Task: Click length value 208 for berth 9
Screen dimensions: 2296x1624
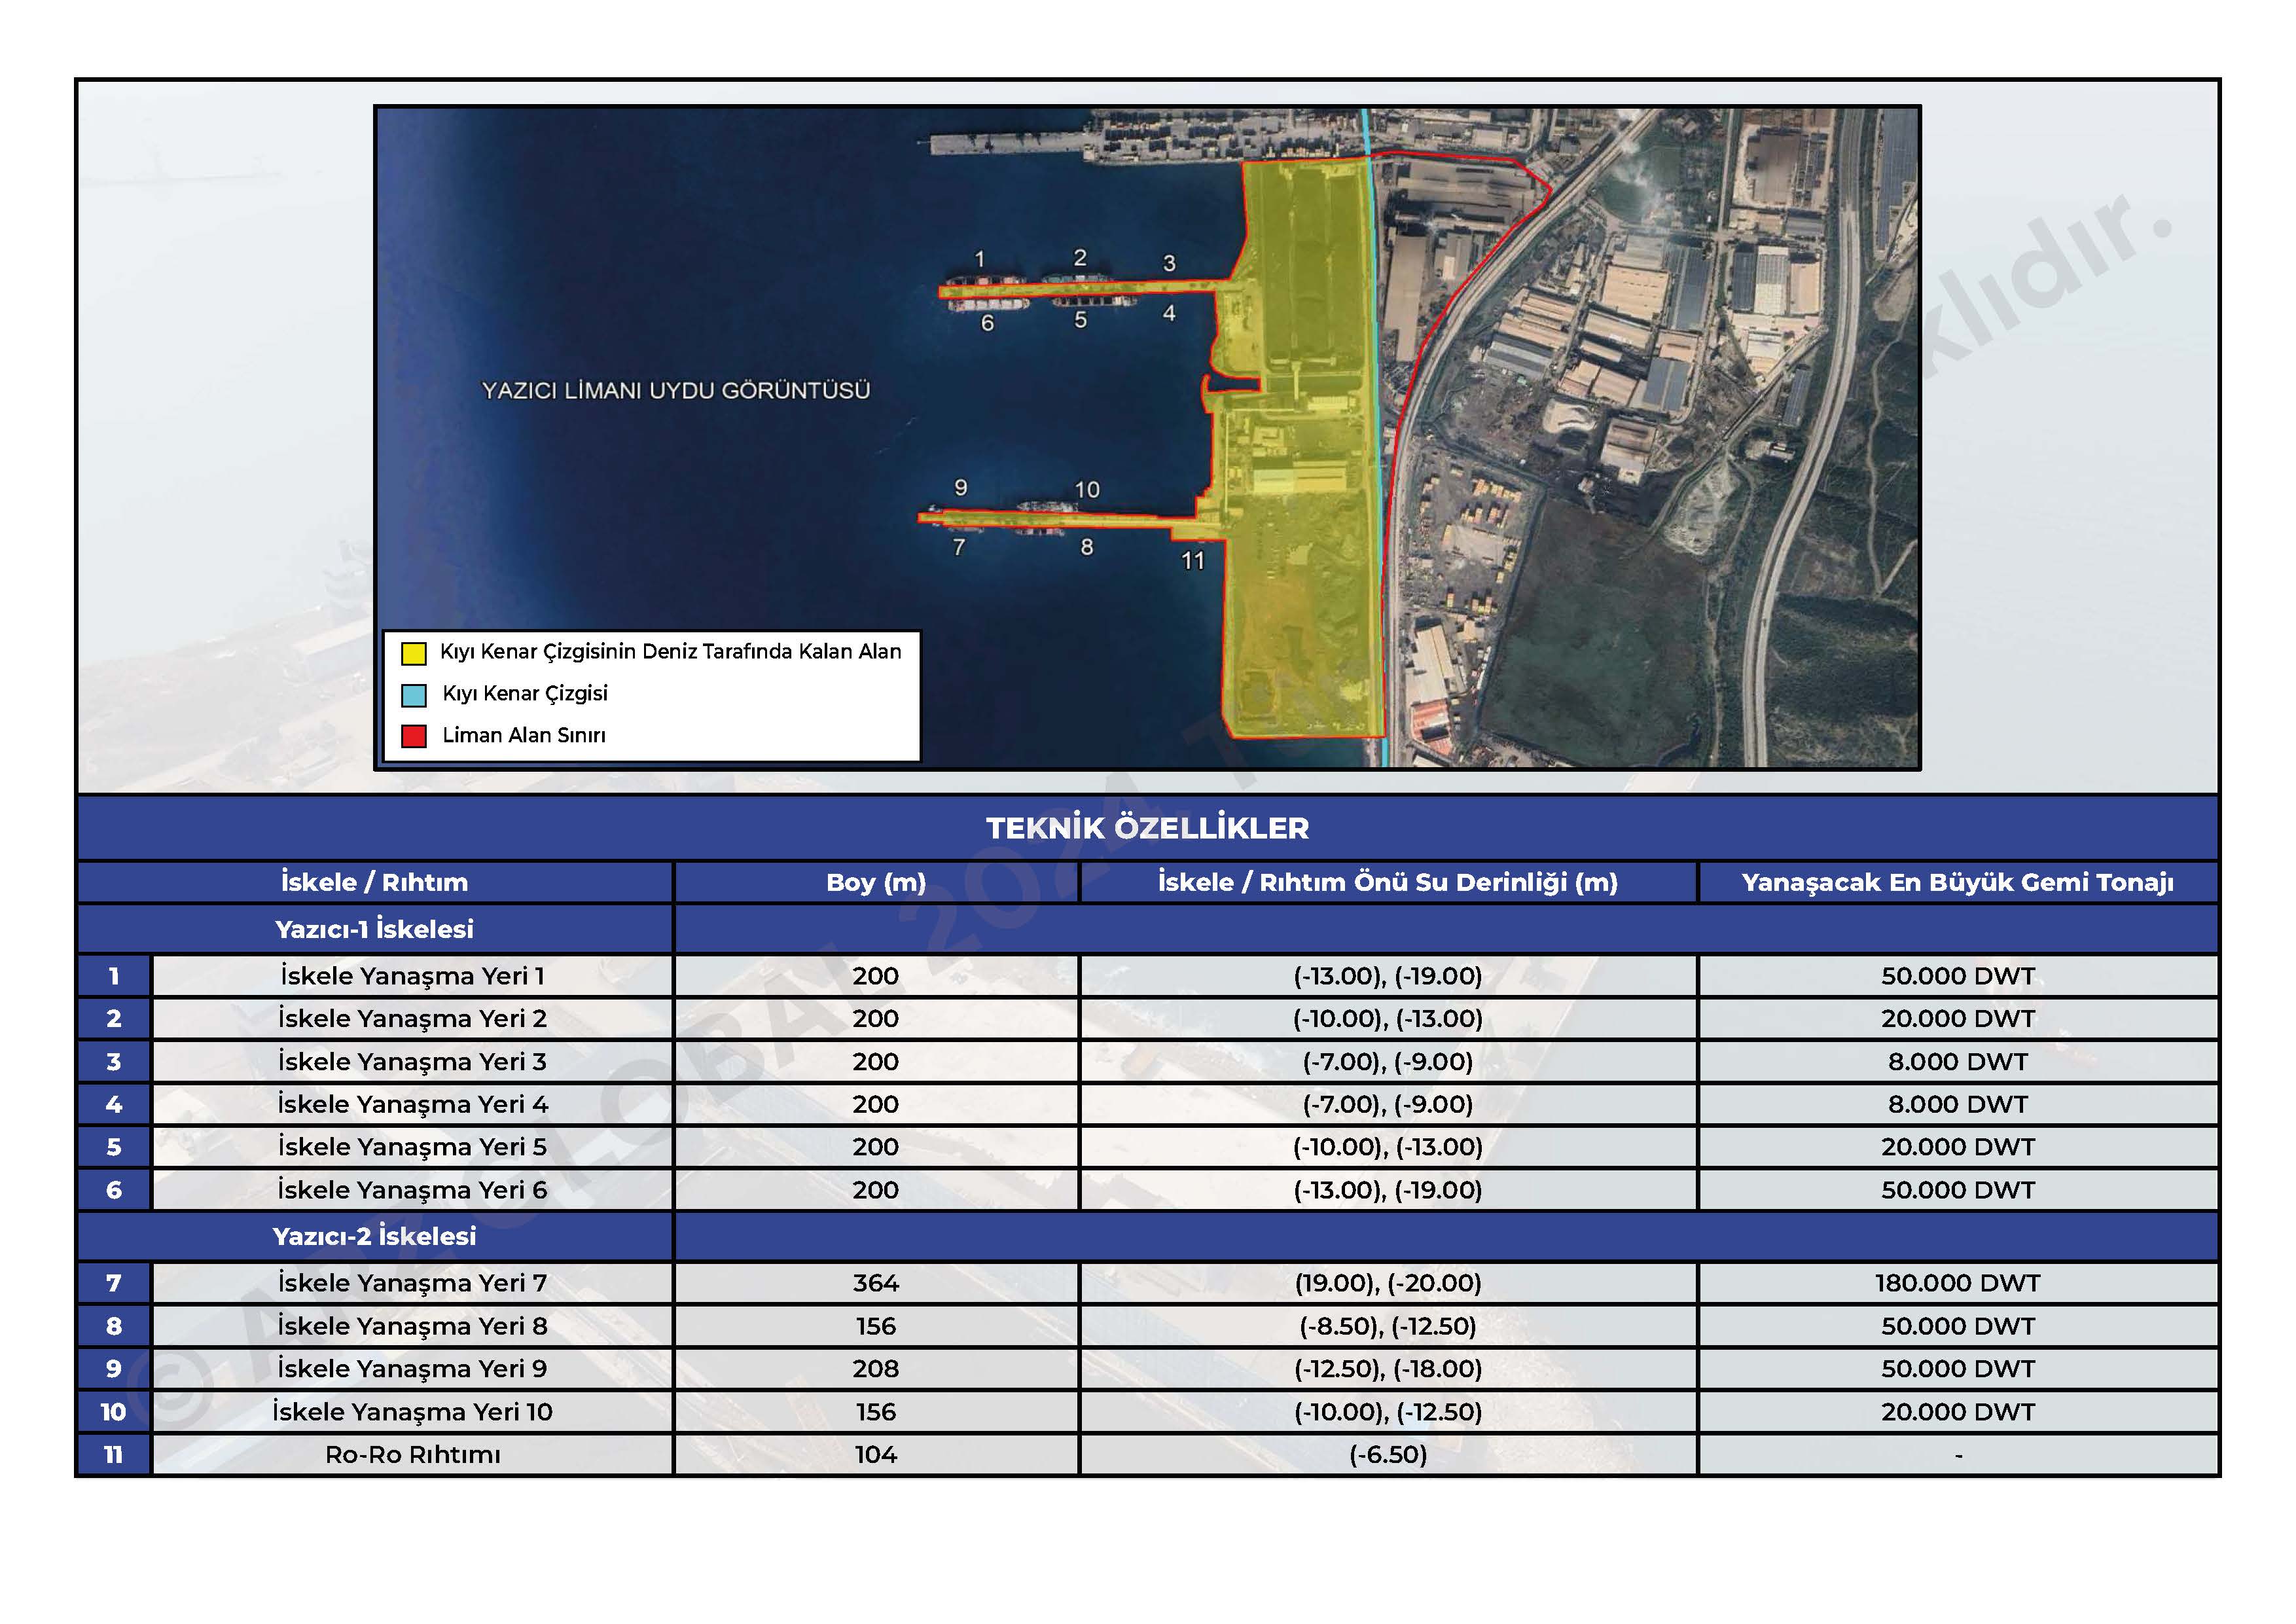Action: 876,1369
